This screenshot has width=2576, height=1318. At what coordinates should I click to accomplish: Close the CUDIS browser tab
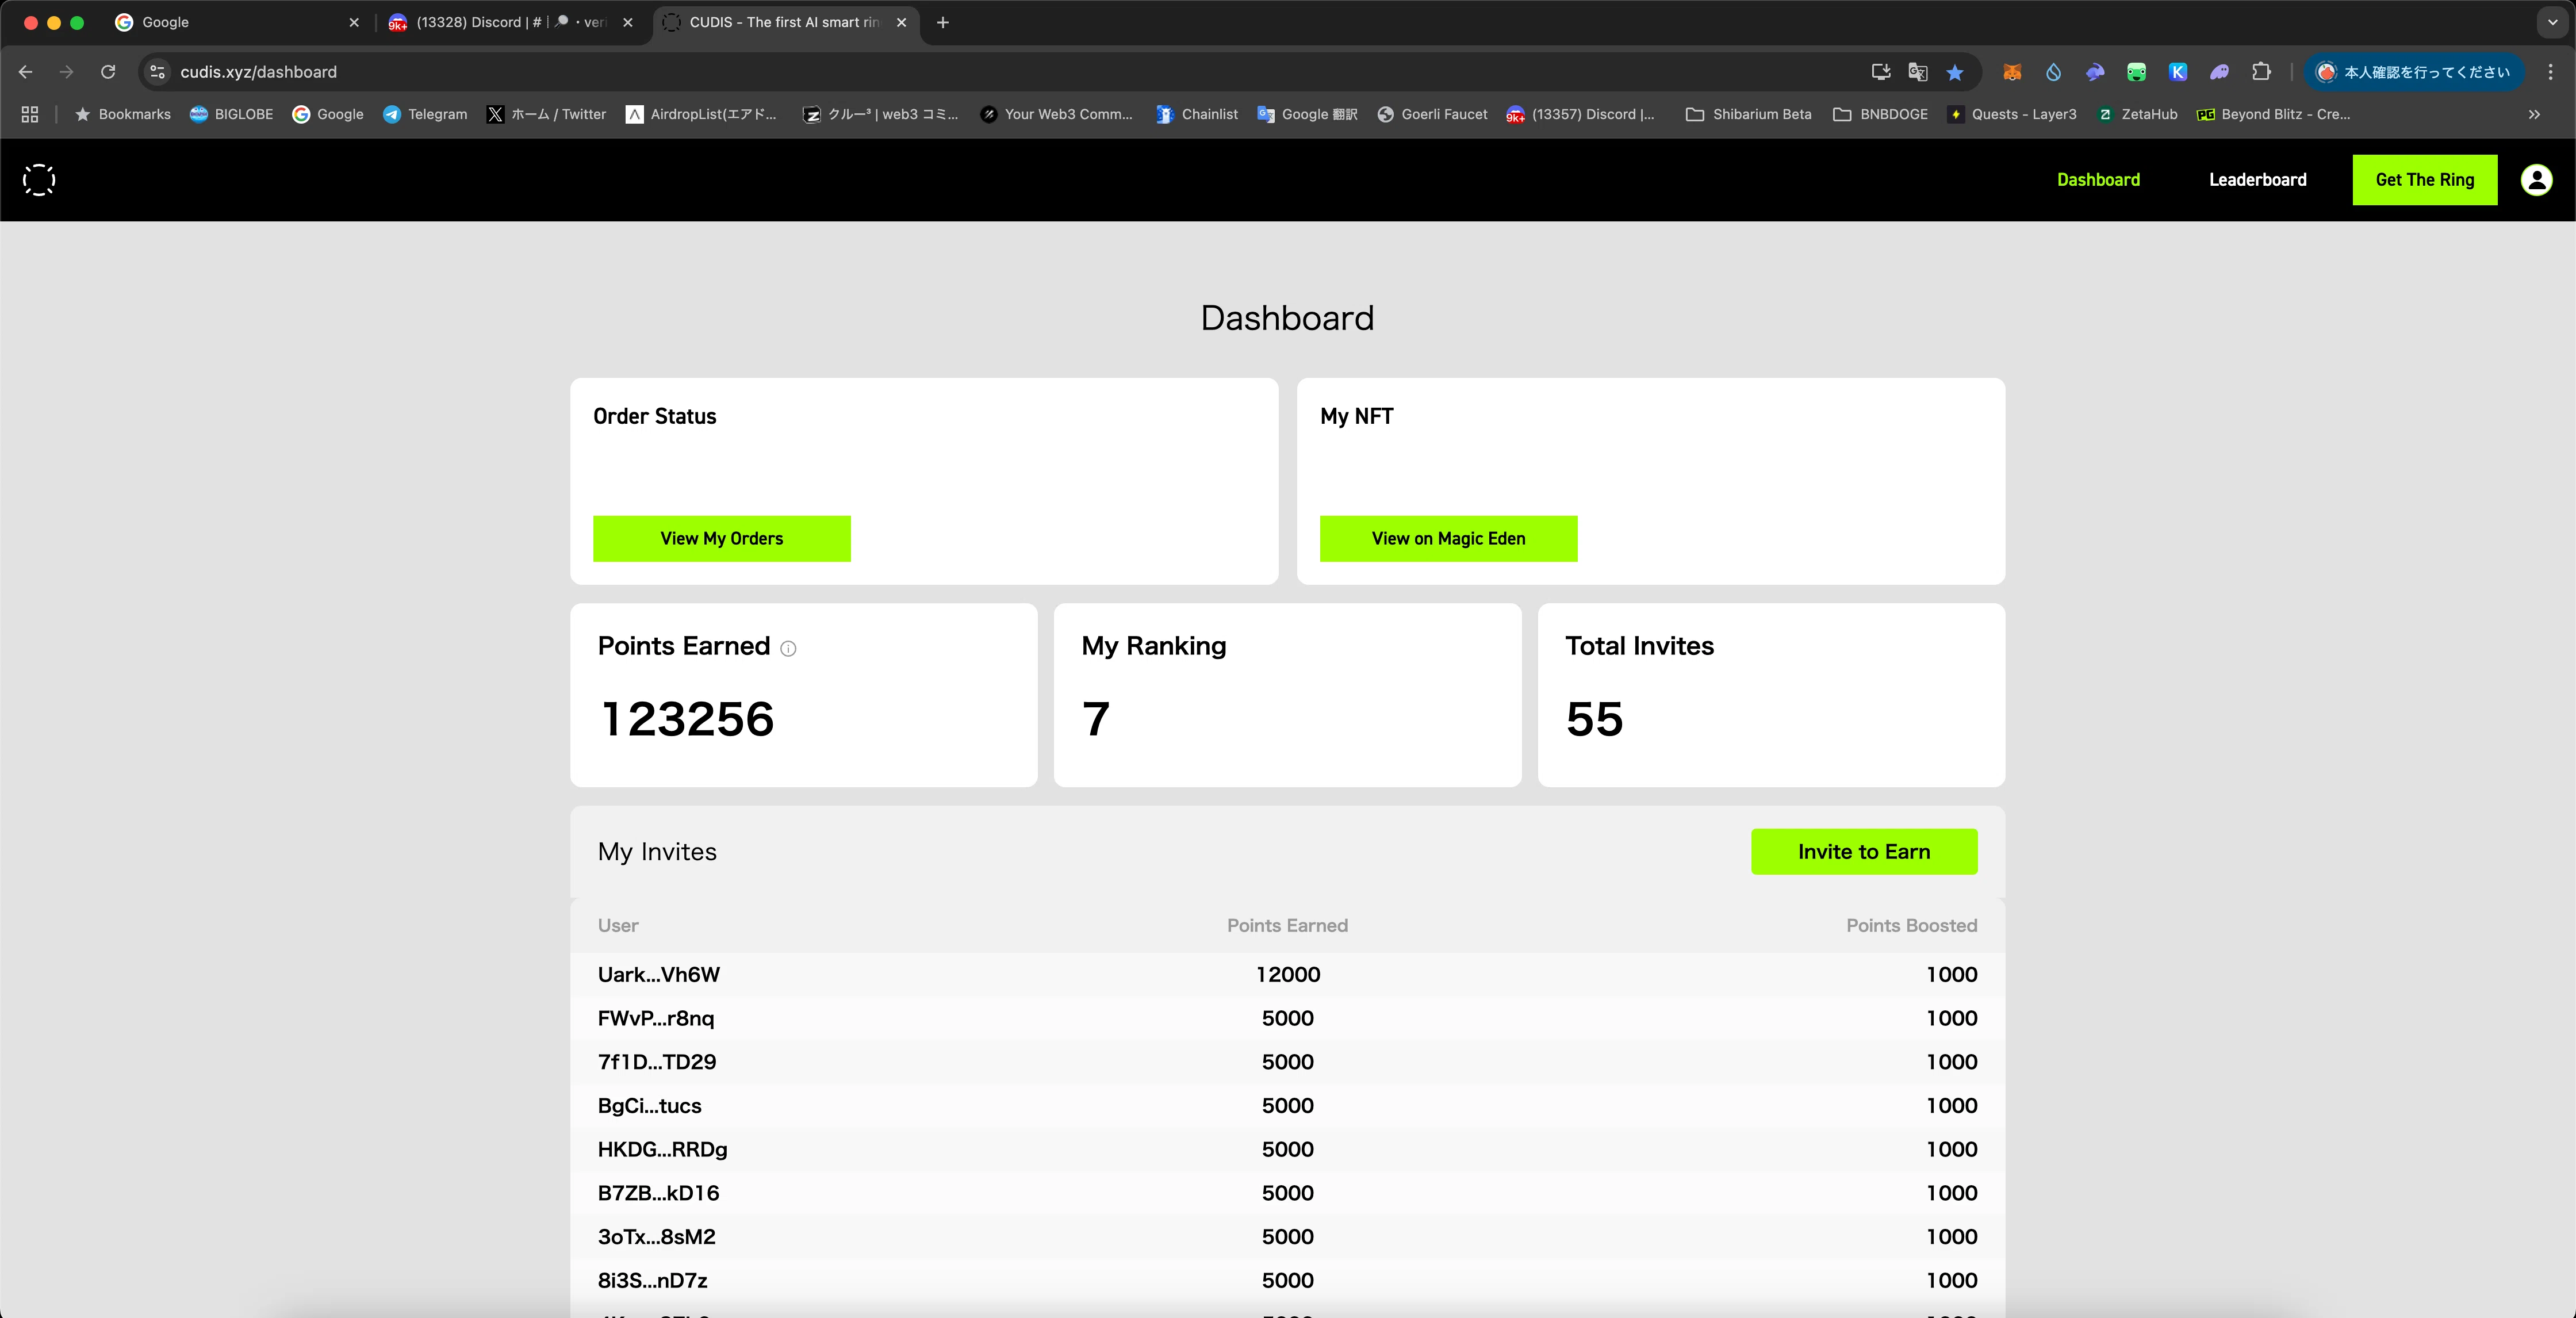[x=901, y=22]
